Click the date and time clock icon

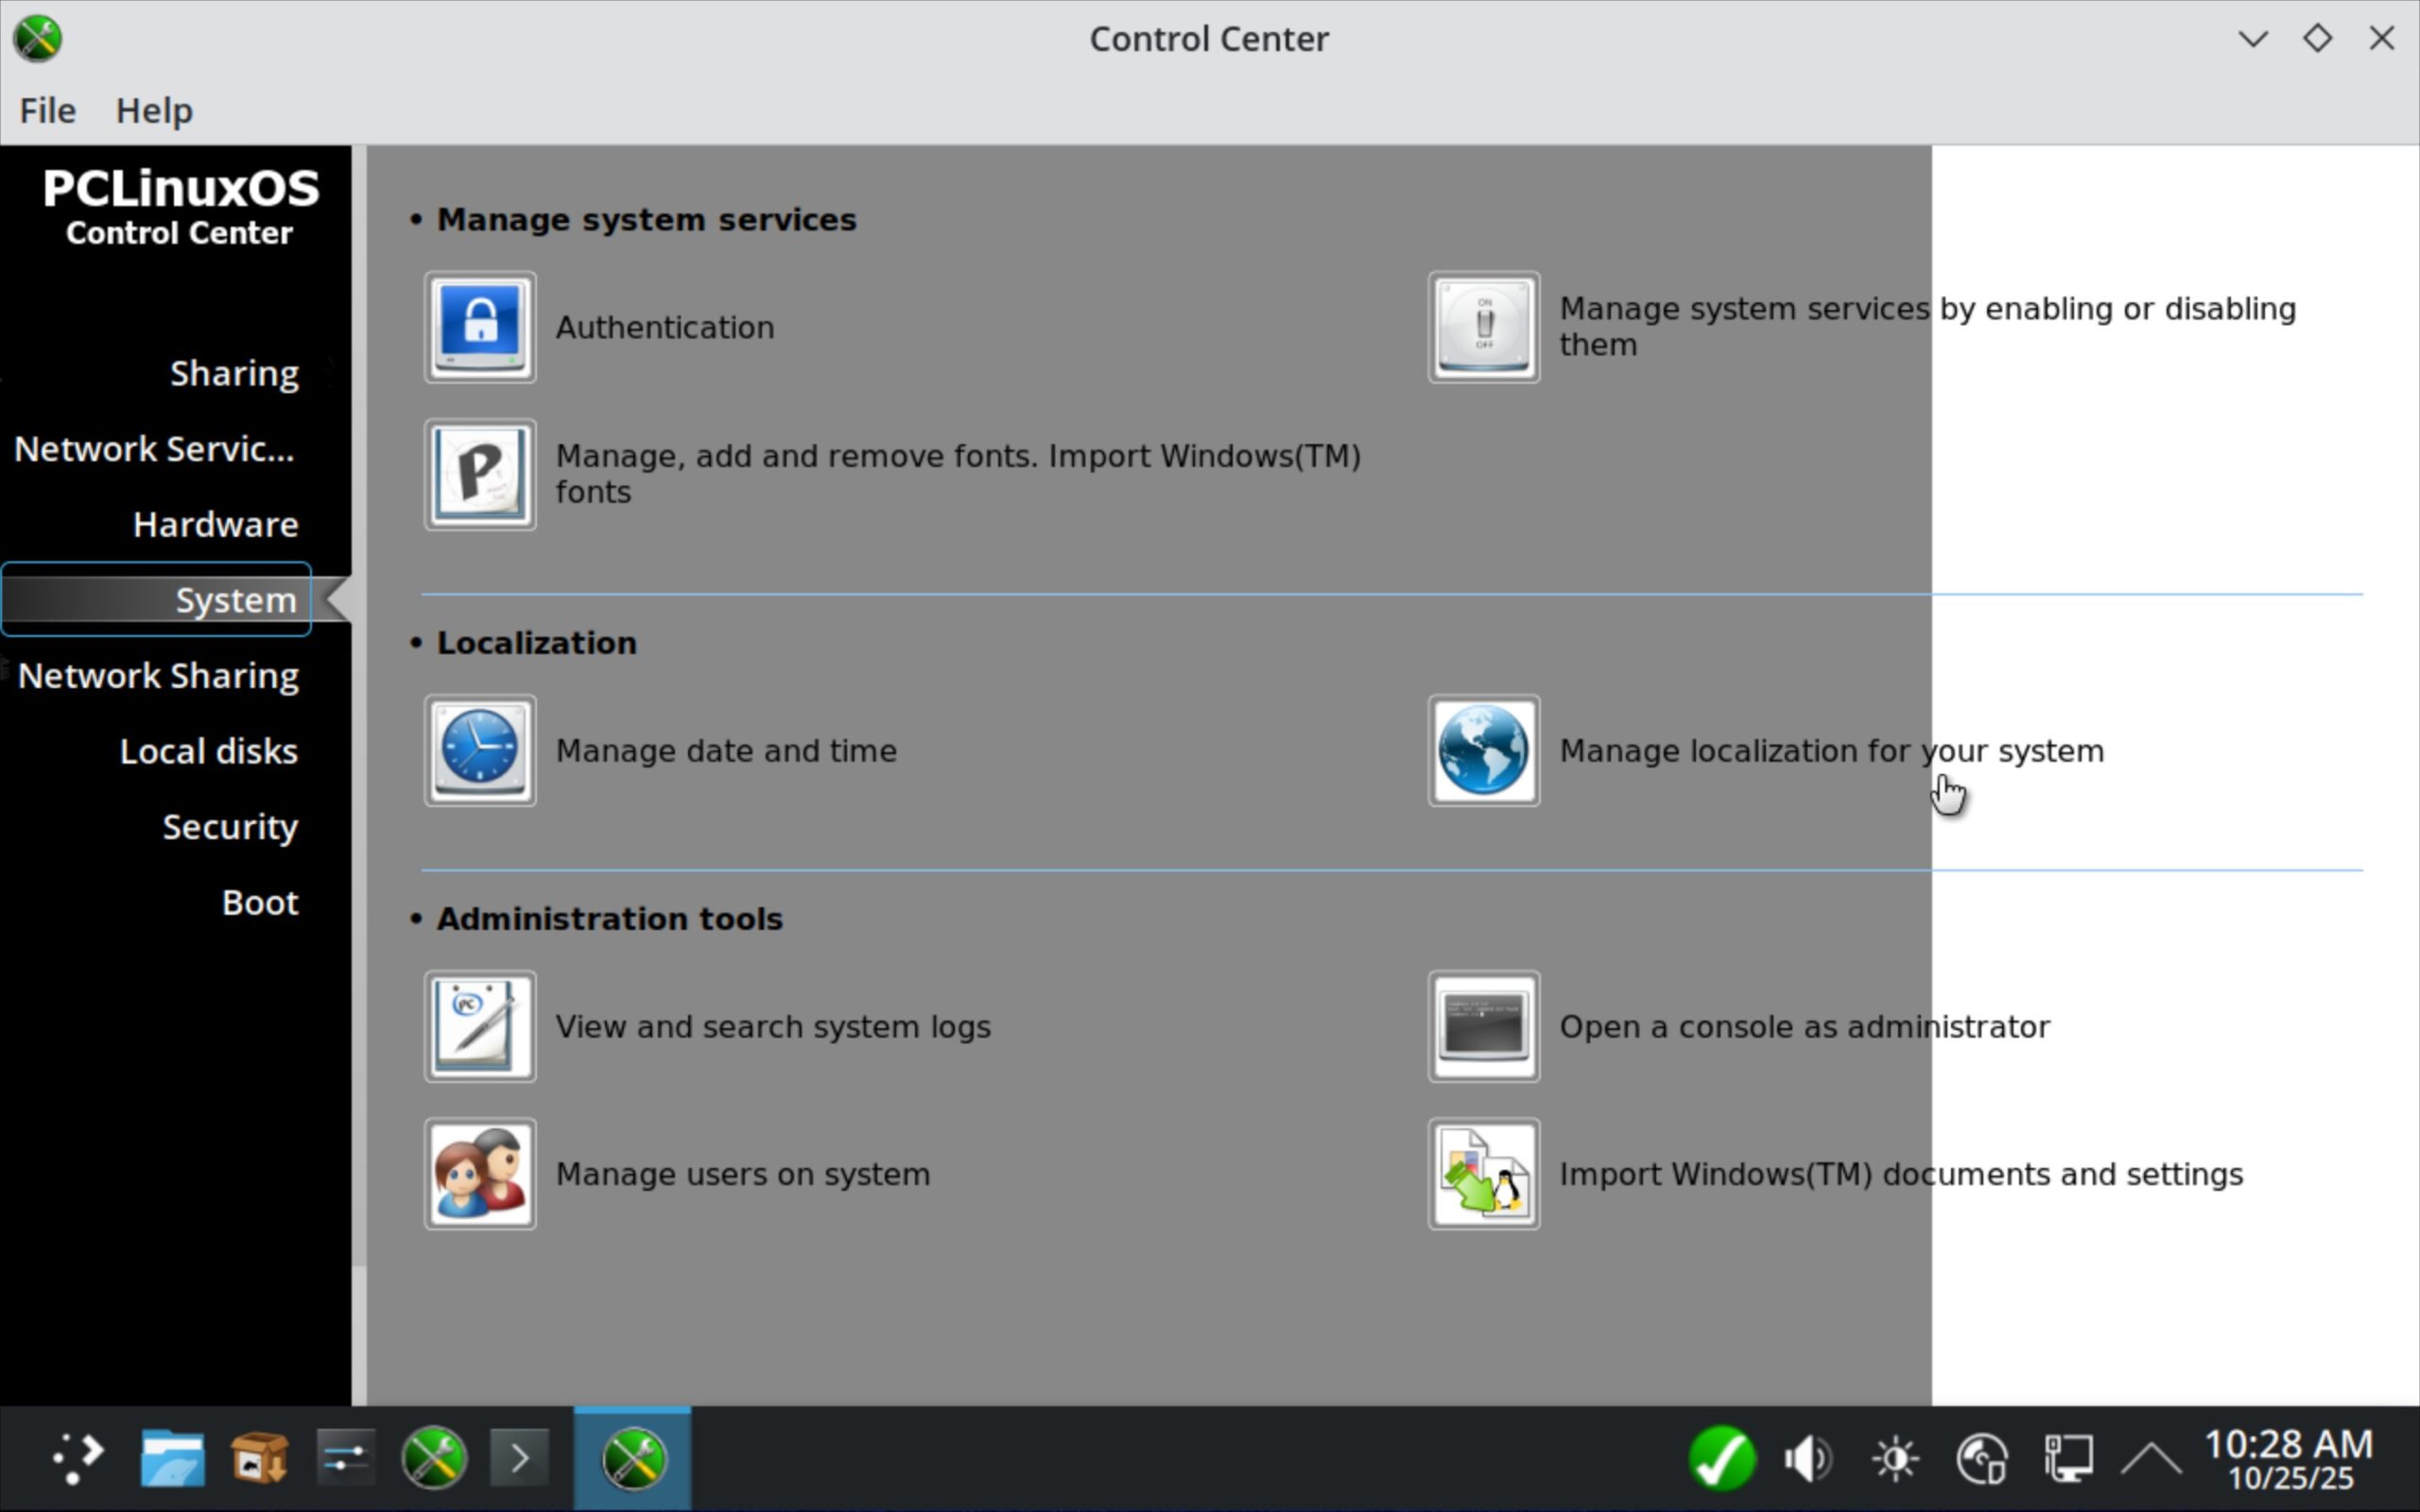tap(480, 751)
